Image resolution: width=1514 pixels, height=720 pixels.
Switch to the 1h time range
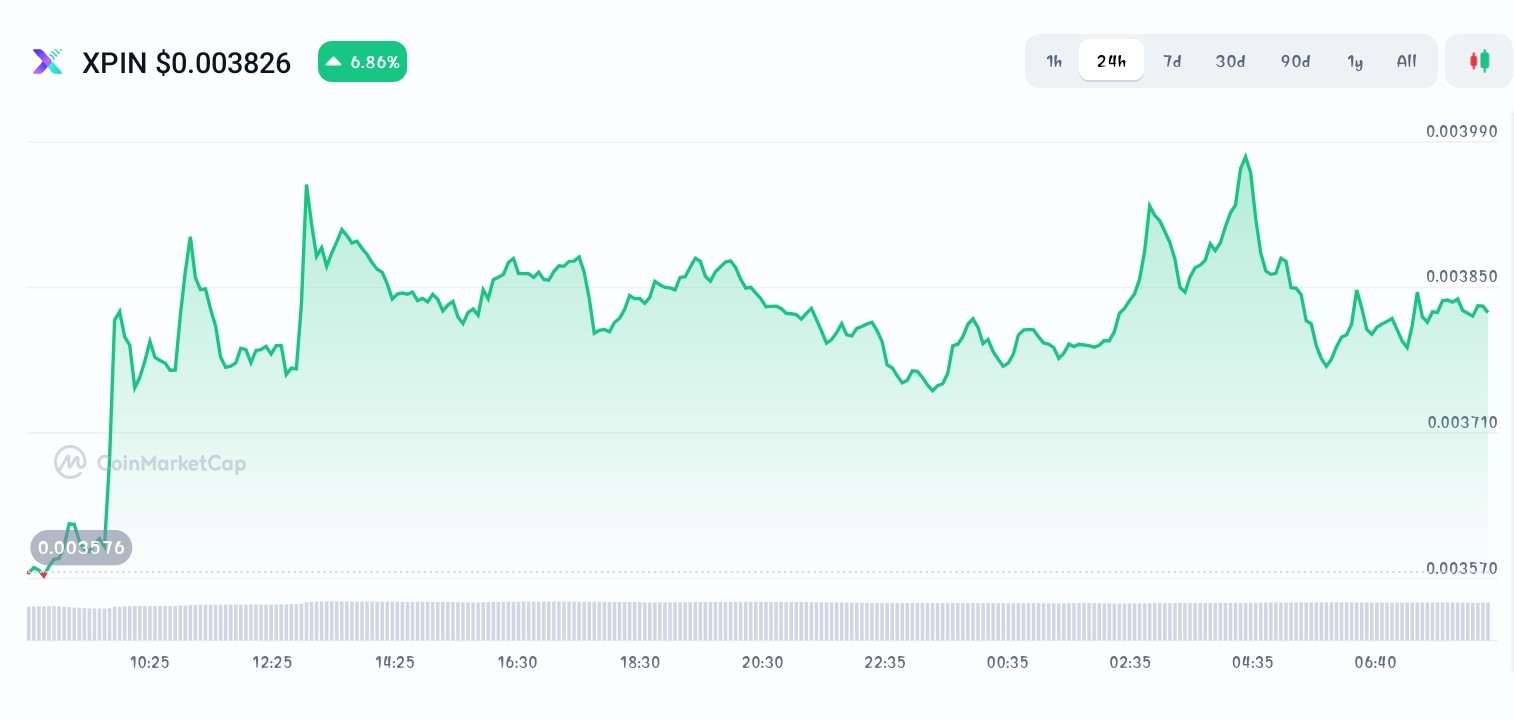coord(1053,61)
